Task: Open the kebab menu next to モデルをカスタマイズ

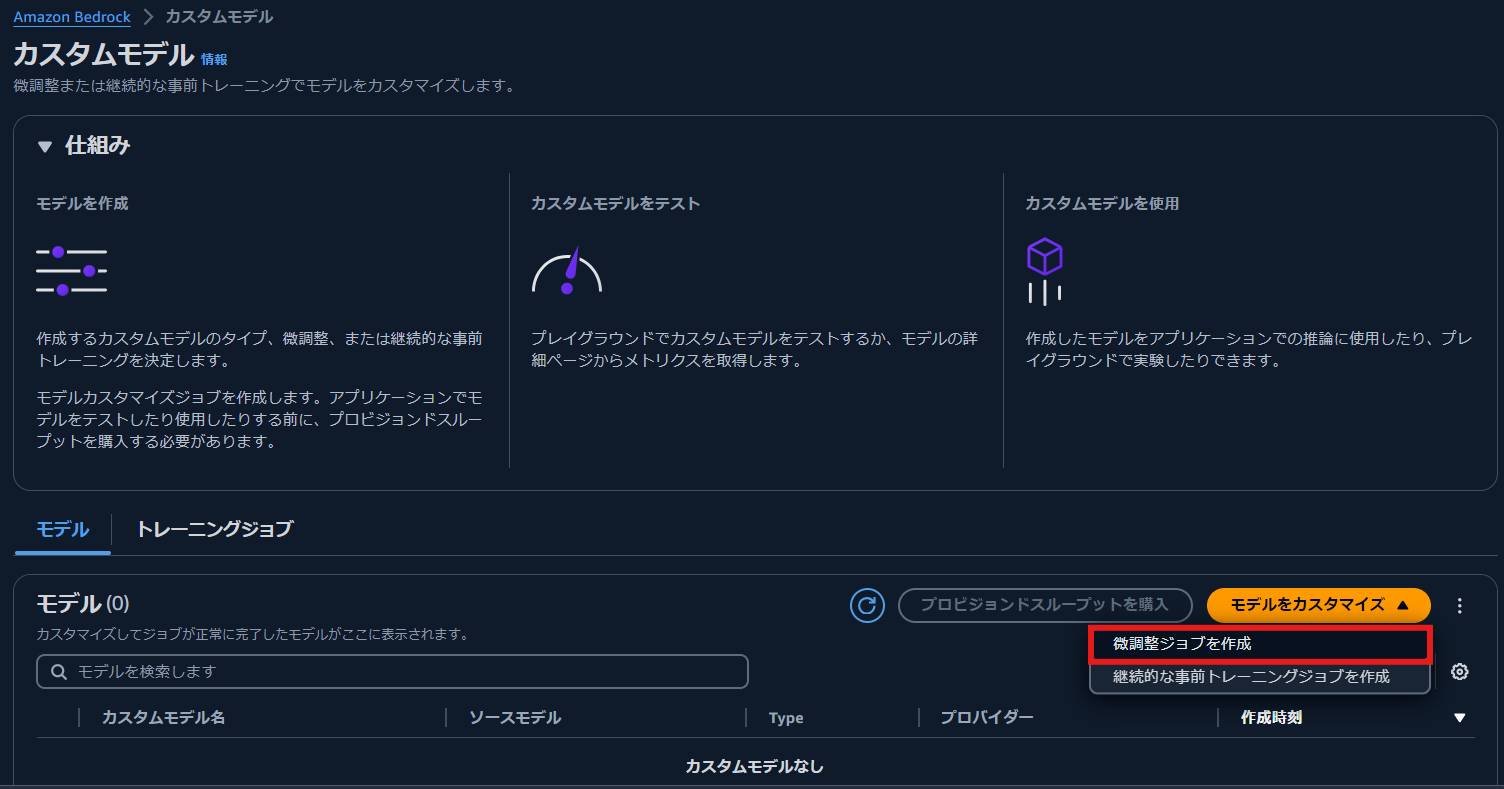Action: (1459, 605)
